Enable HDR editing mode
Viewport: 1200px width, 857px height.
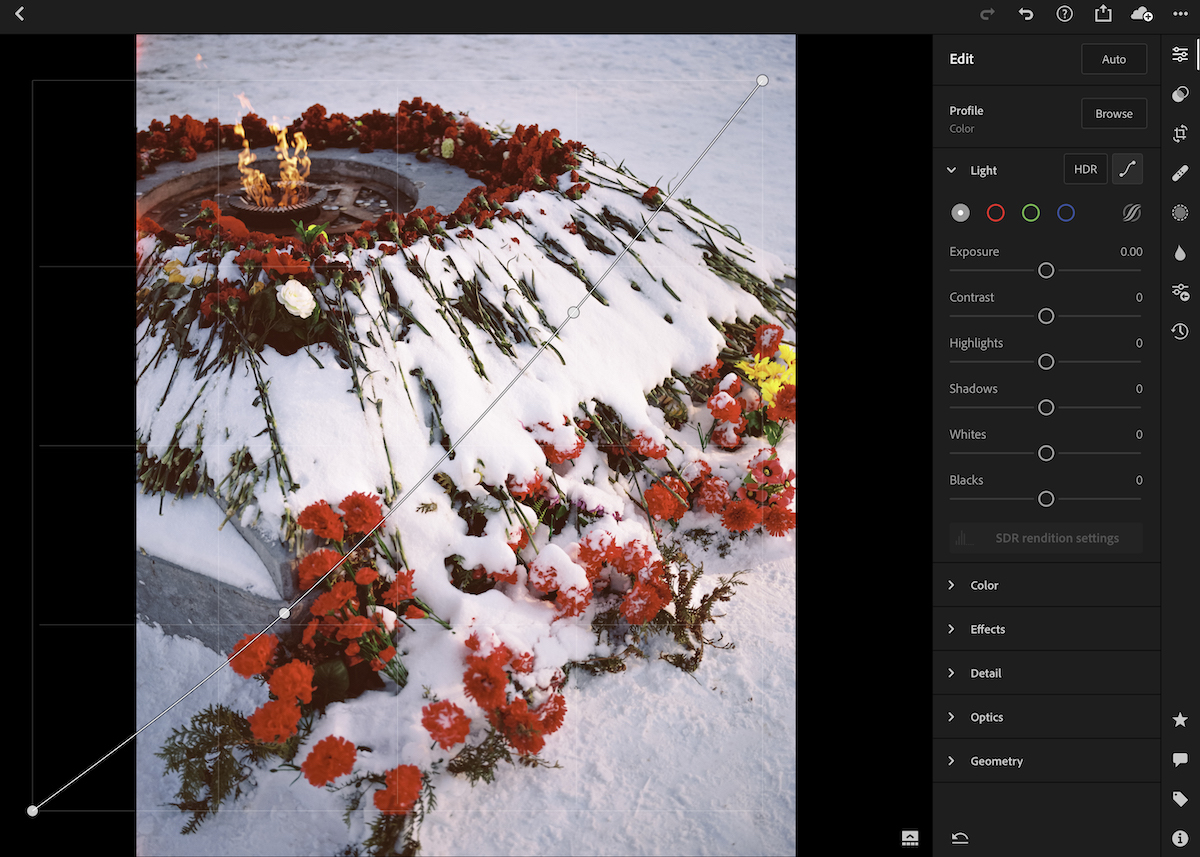tap(1085, 168)
